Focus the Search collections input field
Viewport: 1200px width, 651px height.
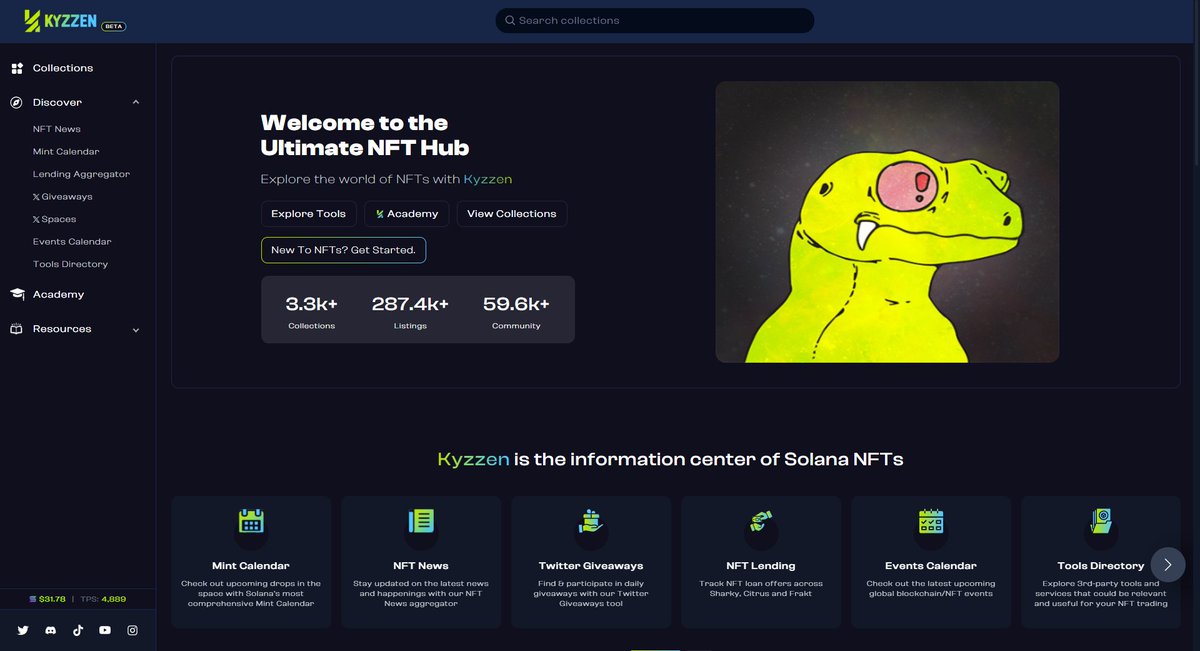[x=655, y=20]
